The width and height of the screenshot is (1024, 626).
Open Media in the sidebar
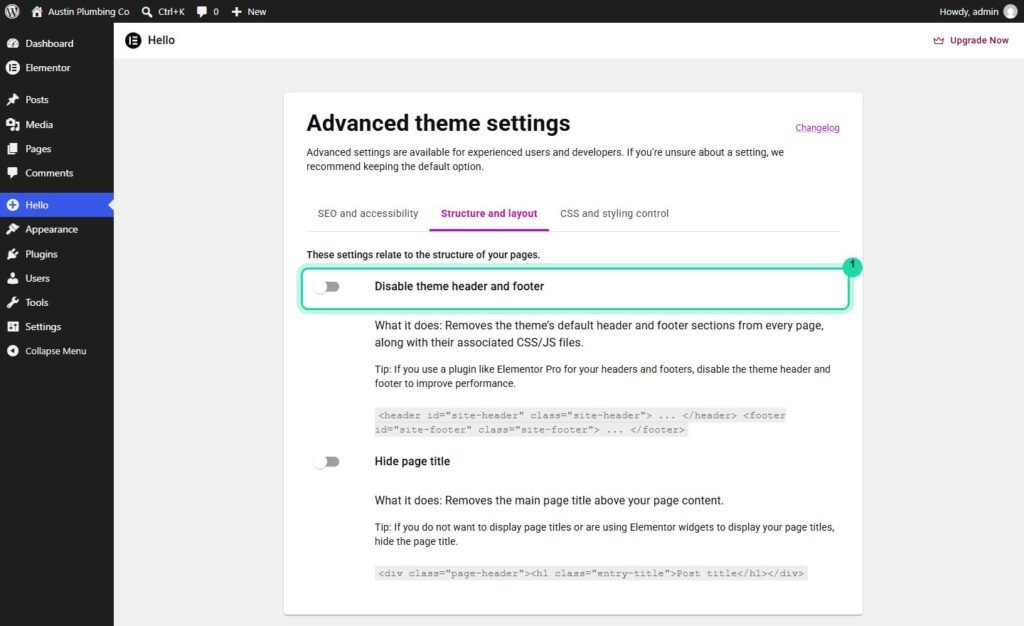point(57,124)
